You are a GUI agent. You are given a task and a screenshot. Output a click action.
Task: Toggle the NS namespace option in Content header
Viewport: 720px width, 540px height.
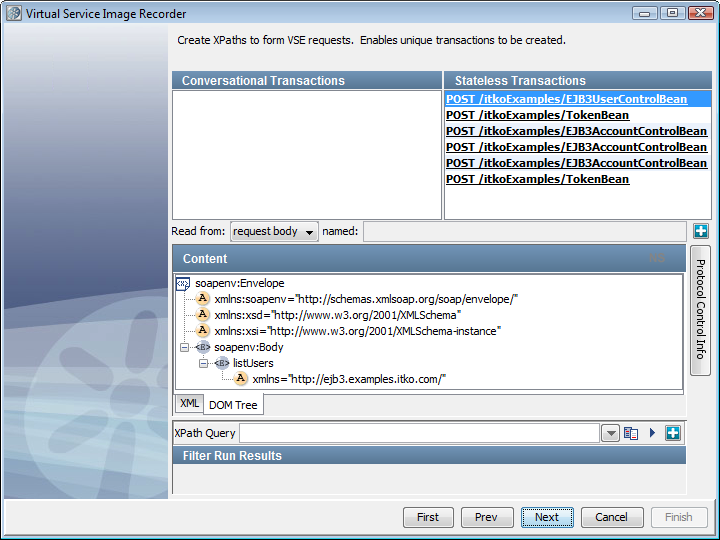click(x=657, y=258)
